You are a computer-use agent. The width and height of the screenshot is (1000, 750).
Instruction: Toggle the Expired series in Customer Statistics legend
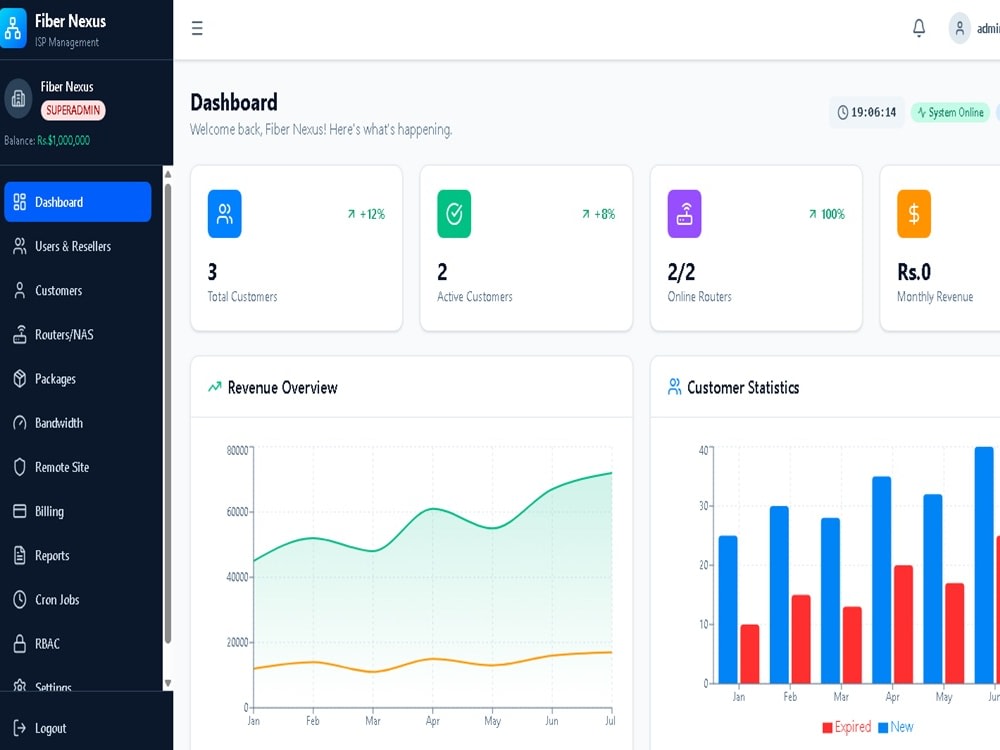[848, 727]
